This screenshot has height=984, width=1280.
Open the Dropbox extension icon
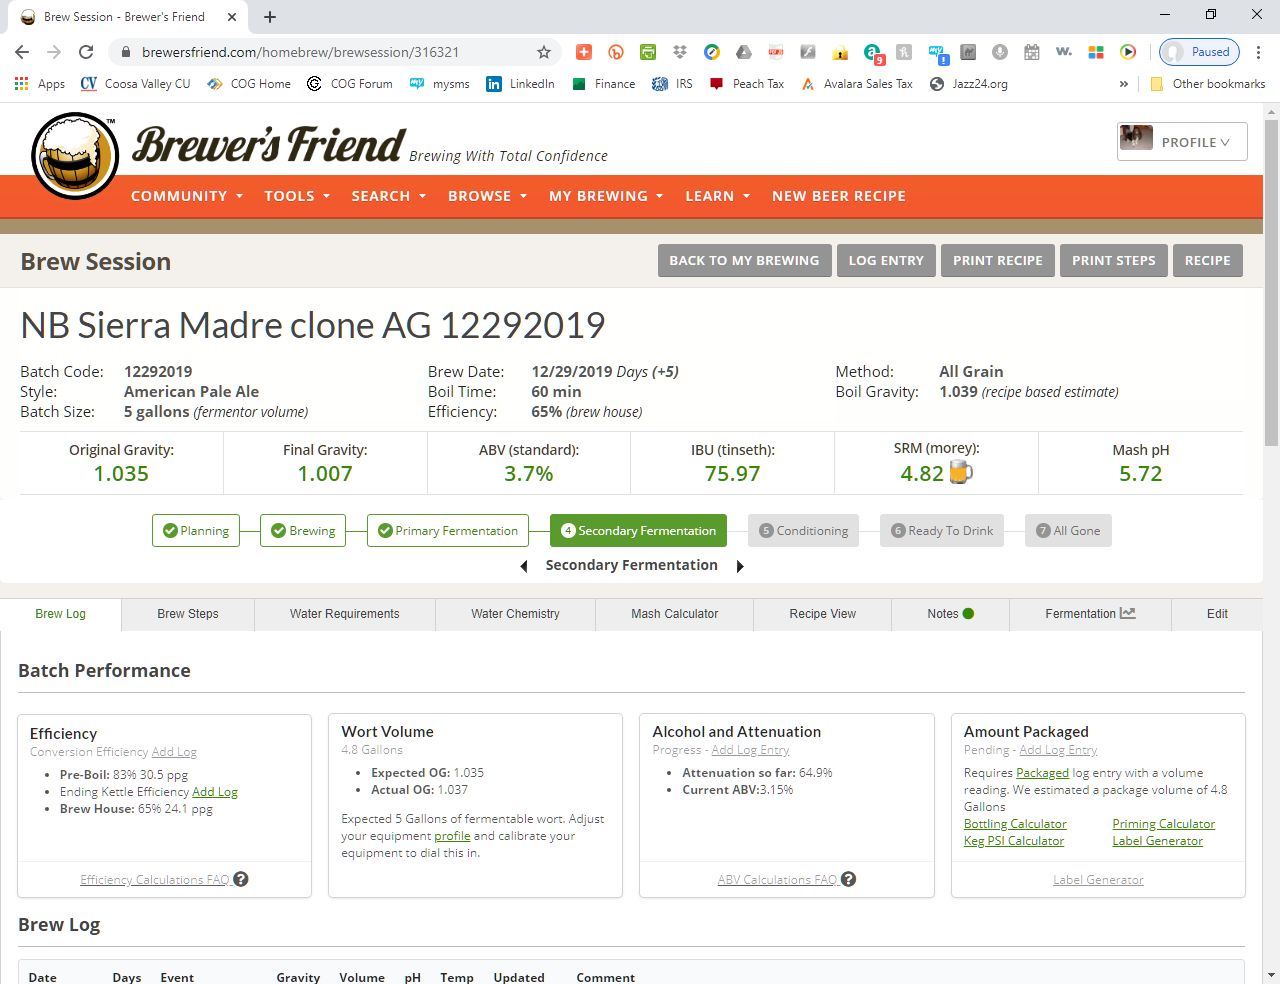coord(680,52)
